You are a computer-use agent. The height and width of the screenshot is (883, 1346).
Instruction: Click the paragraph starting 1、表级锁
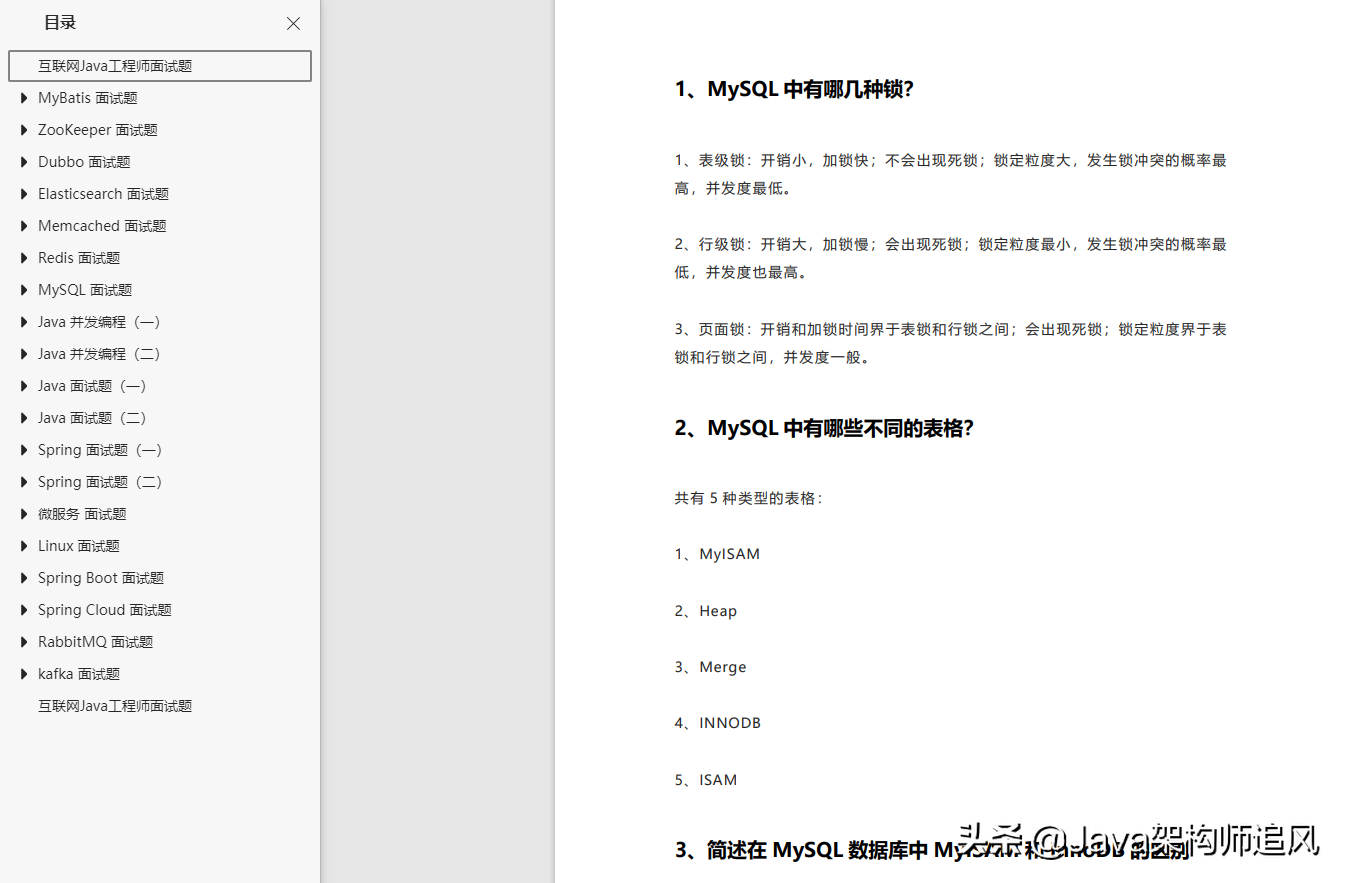pyautogui.click(x=951, y=174)
